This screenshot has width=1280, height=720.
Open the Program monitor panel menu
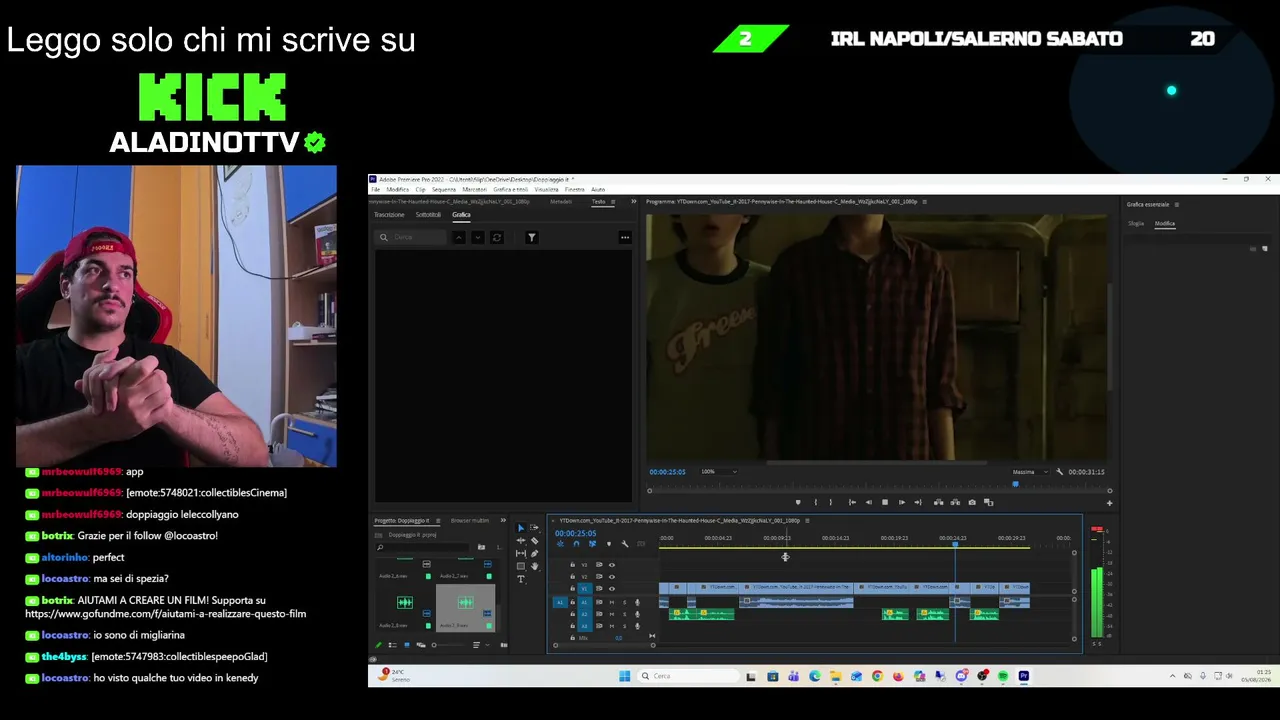coord(924,202)
